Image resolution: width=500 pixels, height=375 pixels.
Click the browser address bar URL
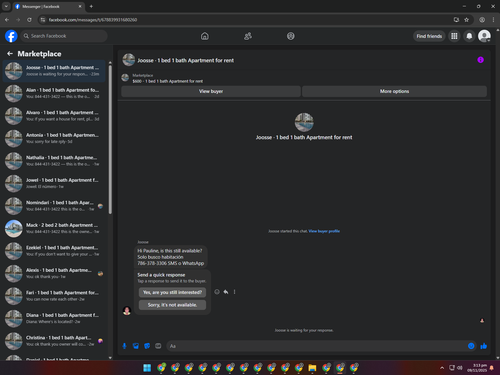click(93, 20)
